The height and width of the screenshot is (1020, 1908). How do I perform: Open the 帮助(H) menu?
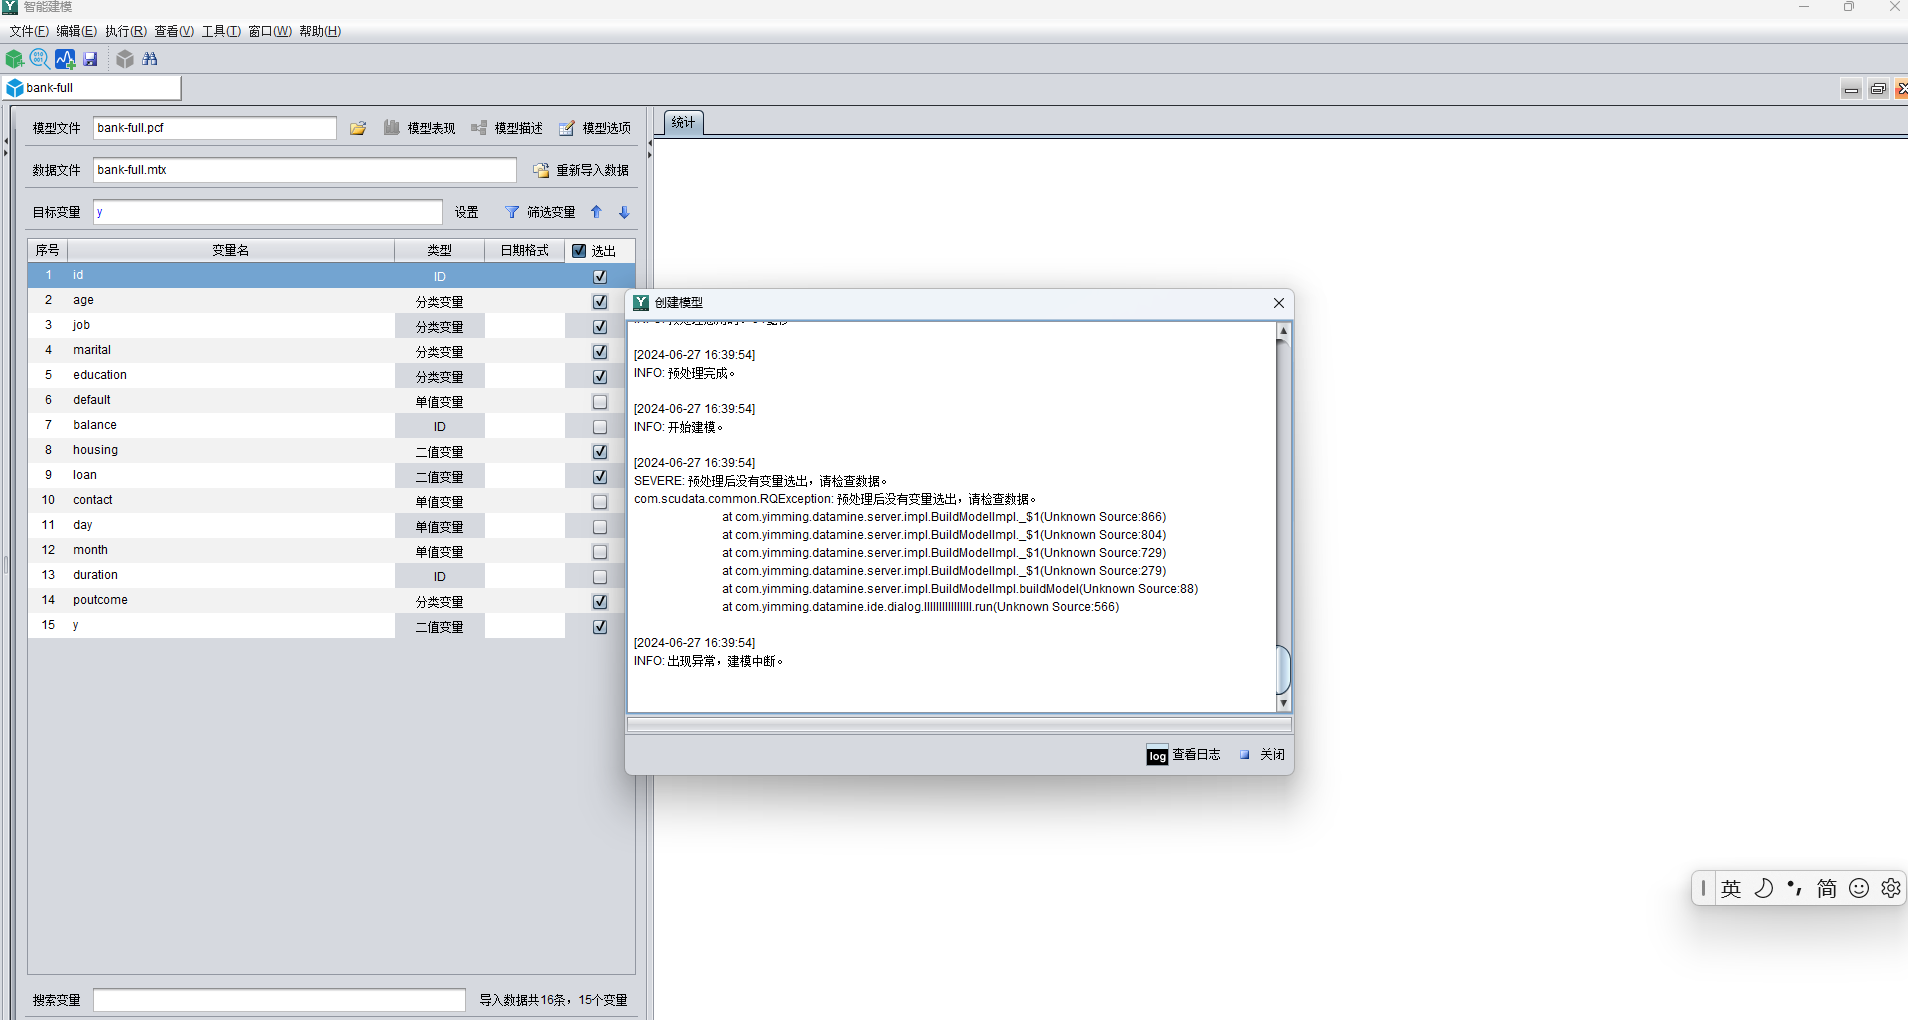coord(320,31)
